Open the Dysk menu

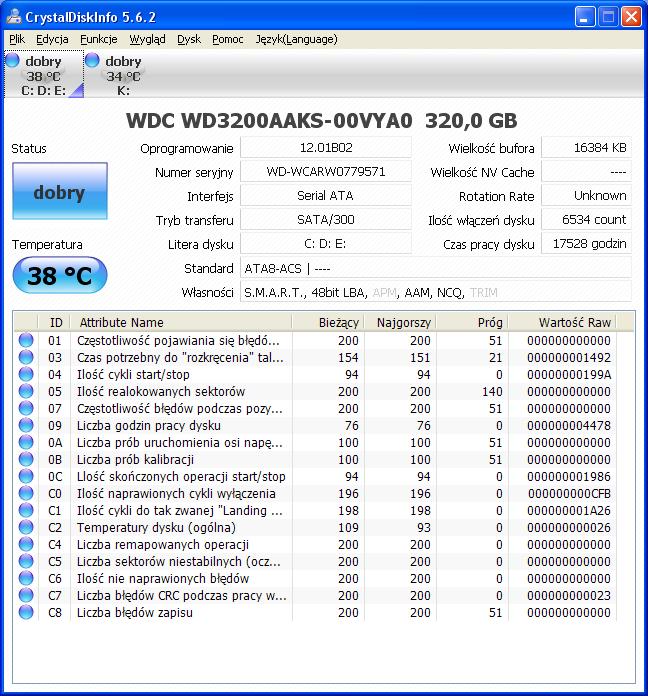tap(189, 40)
